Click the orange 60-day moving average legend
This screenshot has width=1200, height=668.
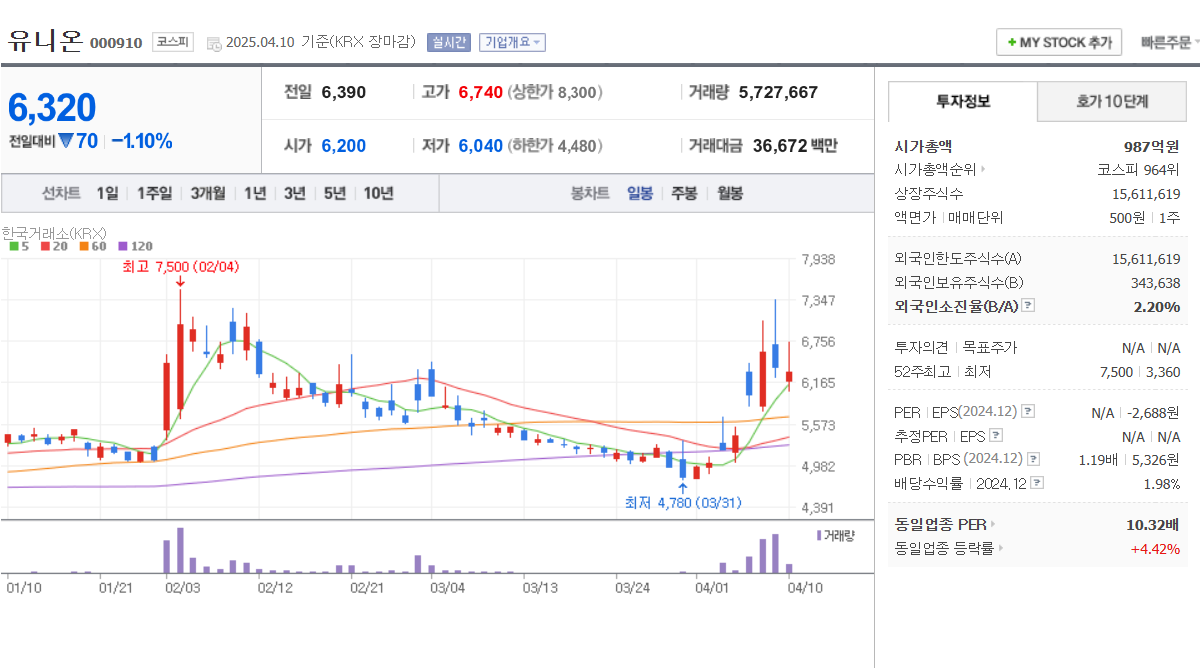(93, 245)
